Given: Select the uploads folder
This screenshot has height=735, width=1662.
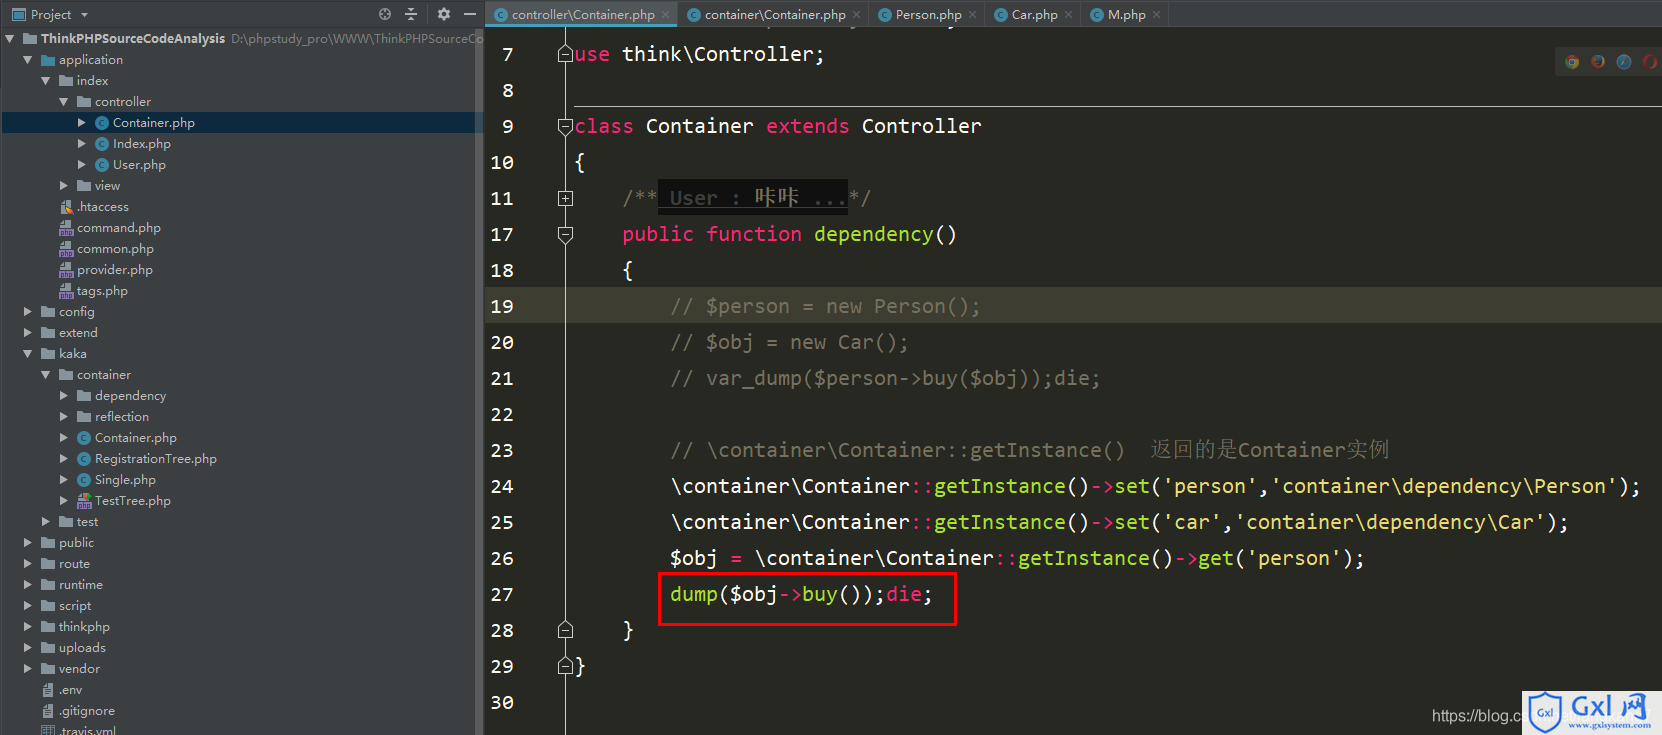Looking at the screenshot, I should click(82, 648).
